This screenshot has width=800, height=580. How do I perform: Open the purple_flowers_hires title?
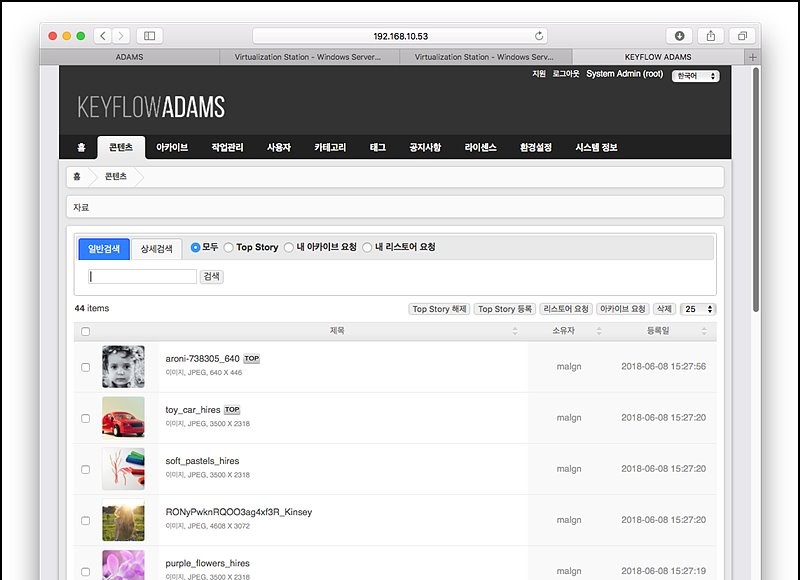[x=207, y=563]
